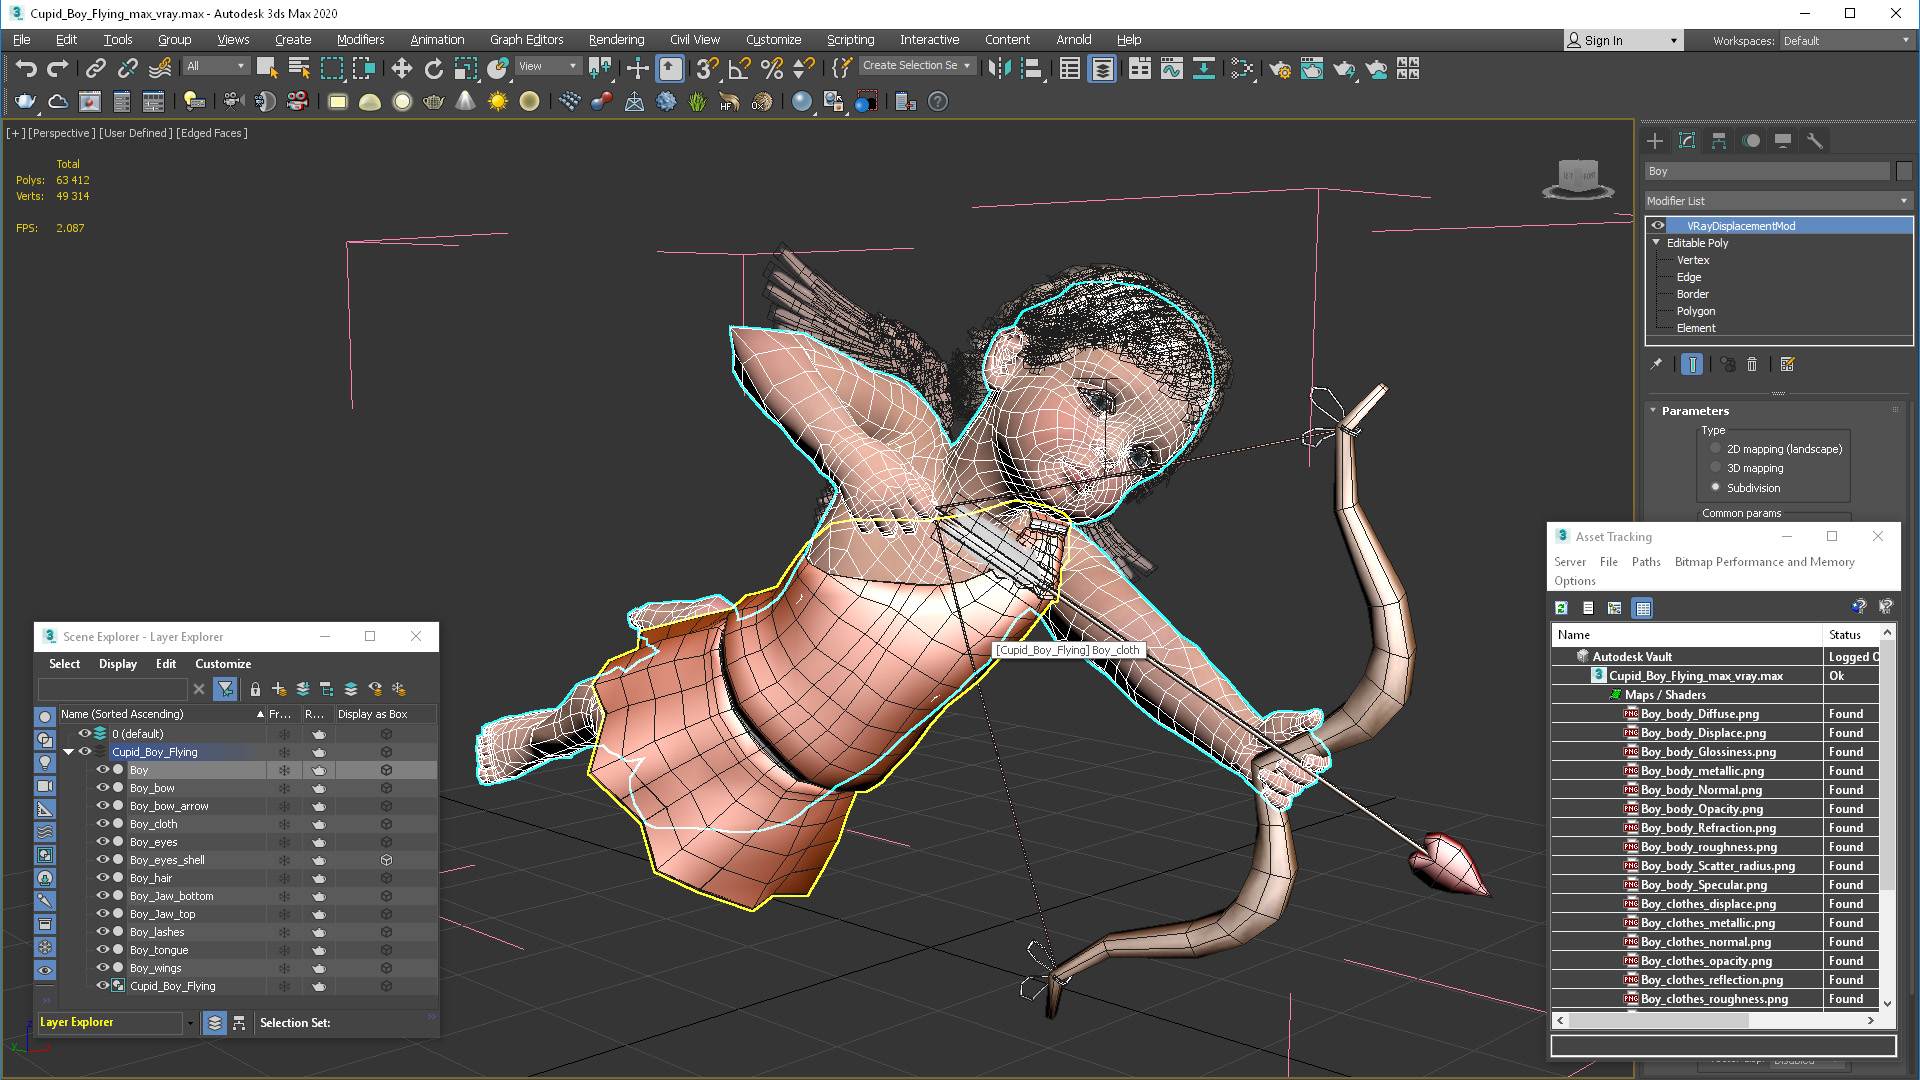The image size is (1920, 1080).
Task: Collapse the Cupid_Boy_Flying layer tree arrow
Action: (69, 752)
